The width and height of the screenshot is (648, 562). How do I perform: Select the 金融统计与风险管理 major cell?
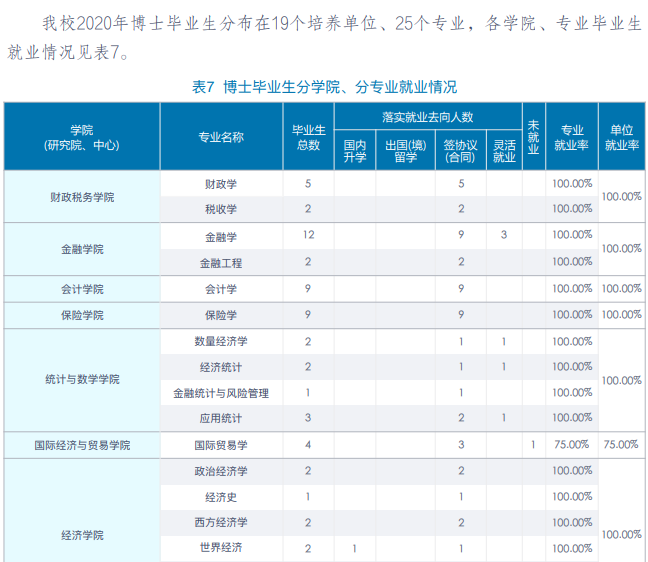tap(221, 393)
